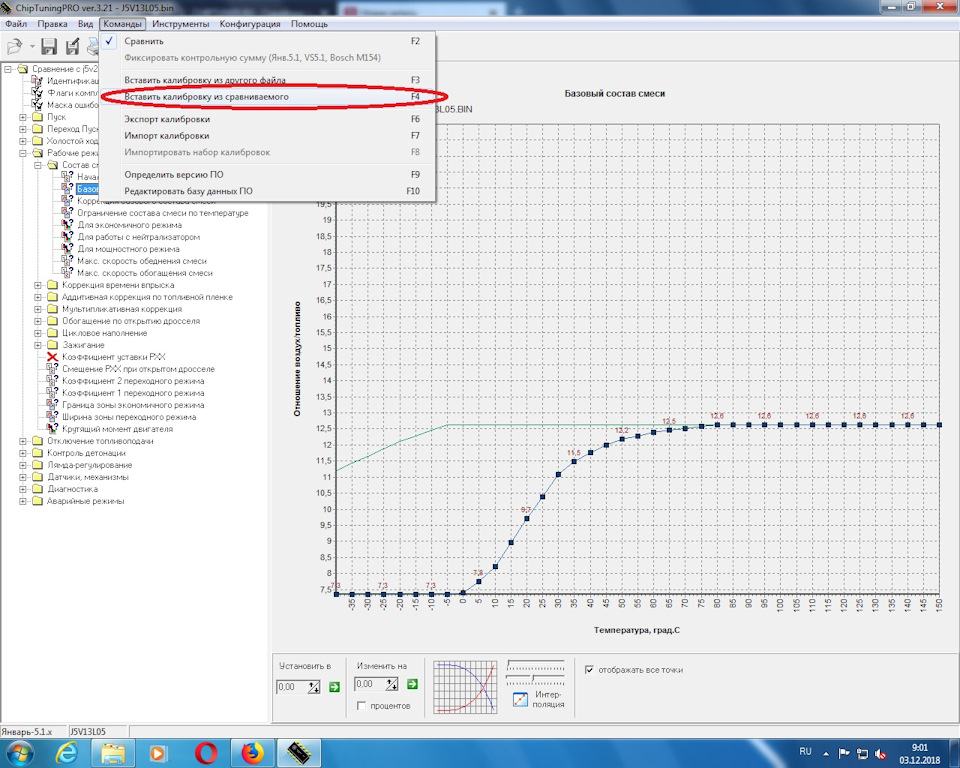Click the upper slider above Интерполяция

pyautogui.click(x=536, y=666)
